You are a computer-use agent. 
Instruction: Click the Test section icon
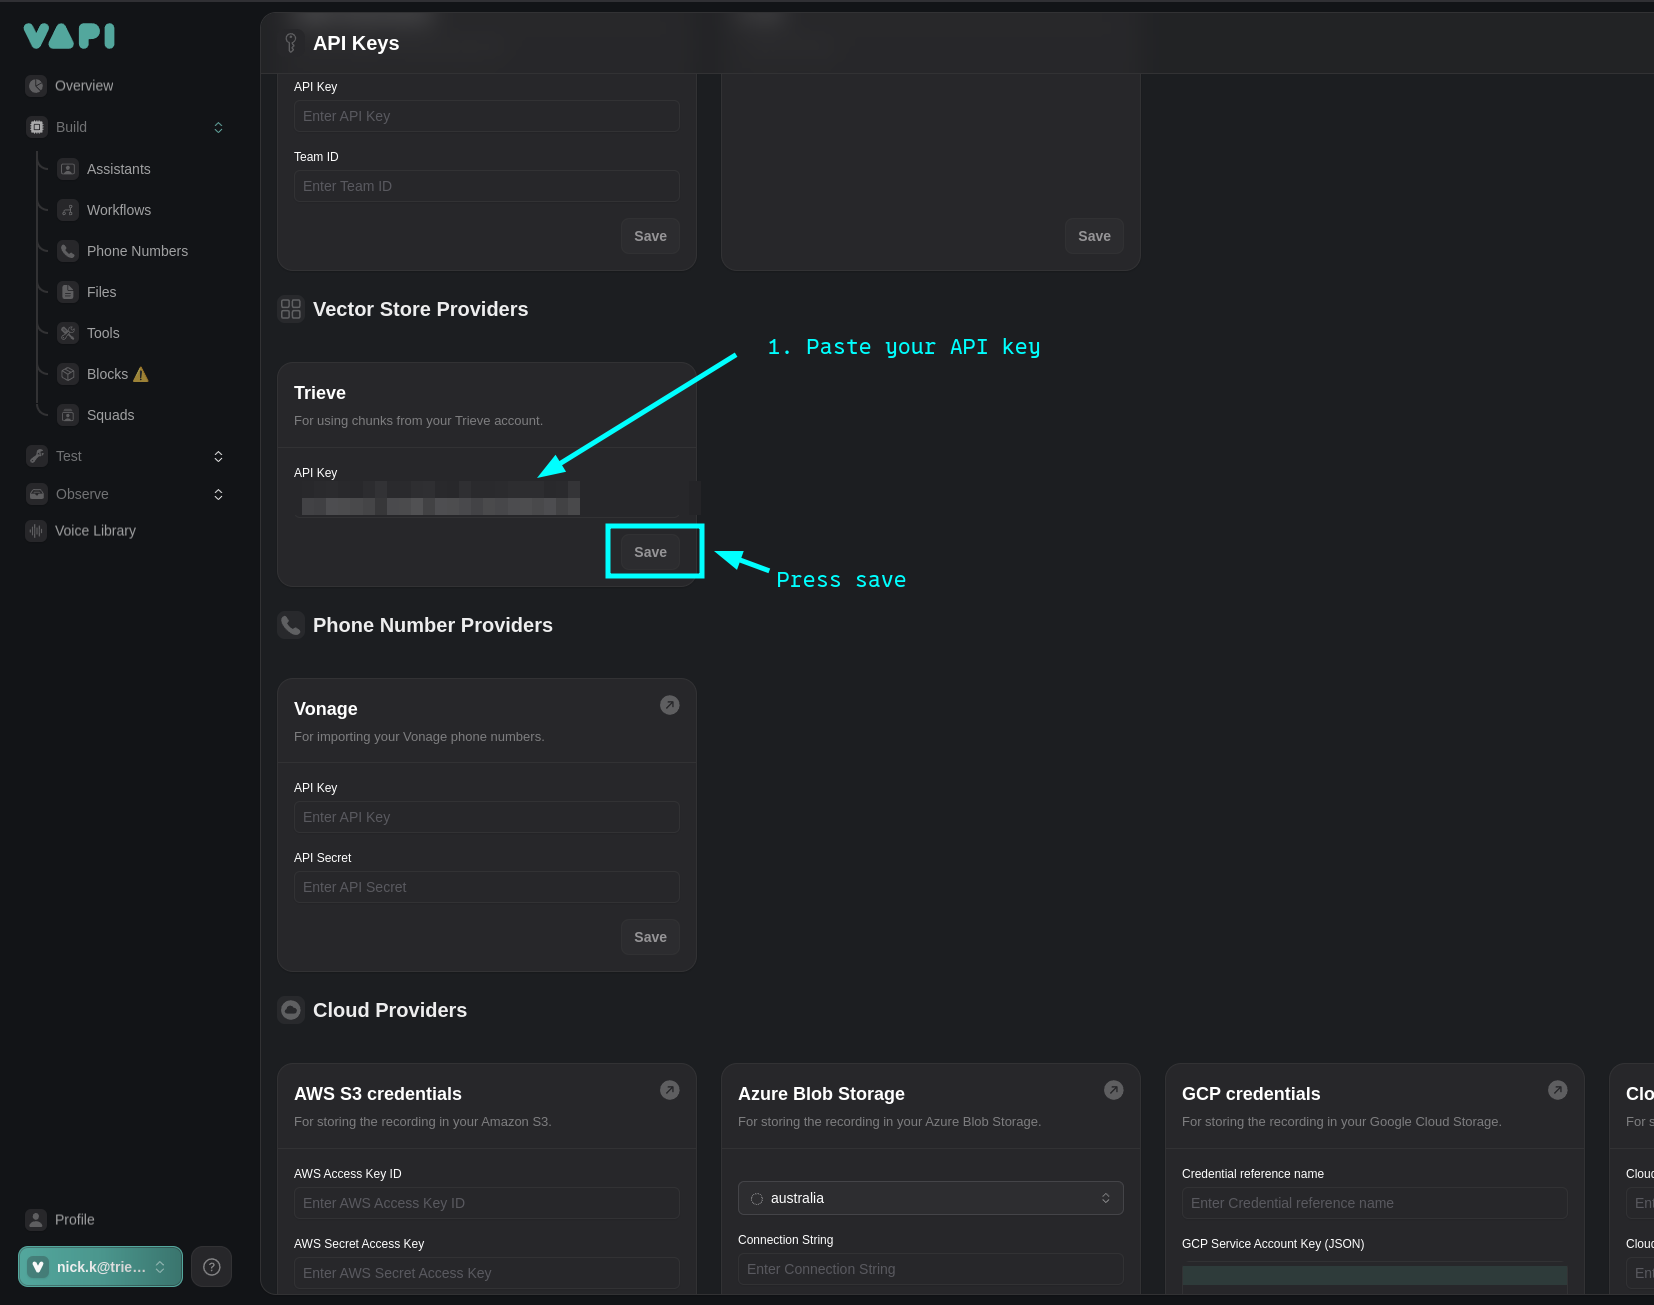tap(37, 456)
